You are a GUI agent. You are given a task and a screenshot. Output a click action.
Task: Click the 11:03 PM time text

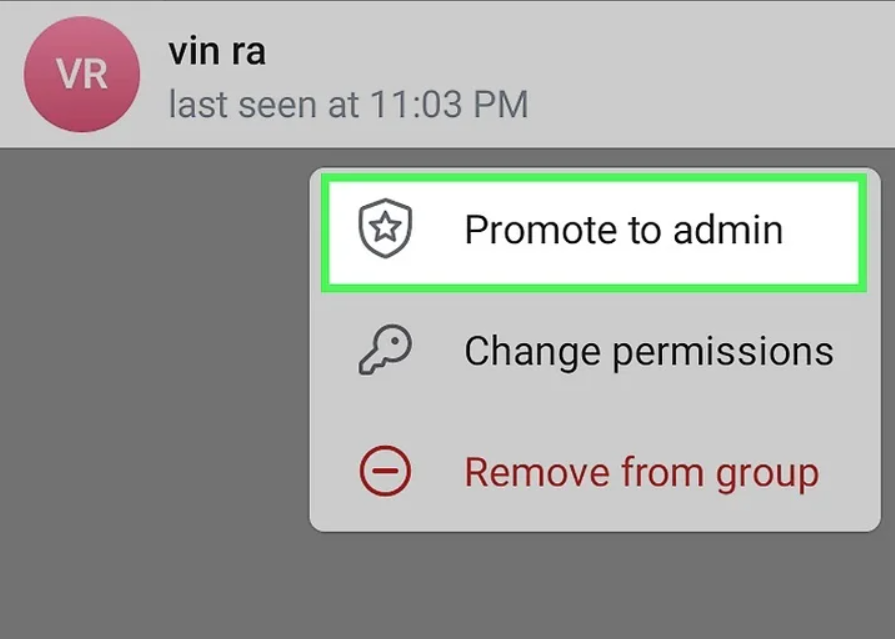pos(450,103)
